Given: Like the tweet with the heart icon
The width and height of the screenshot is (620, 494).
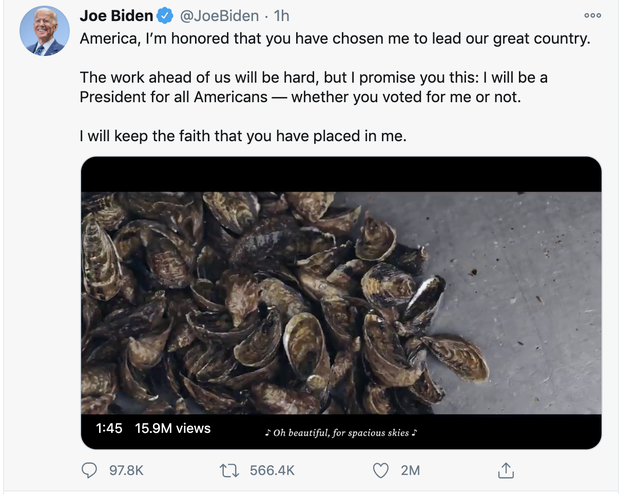Looking at the screenshot, I should pos(379,470).
